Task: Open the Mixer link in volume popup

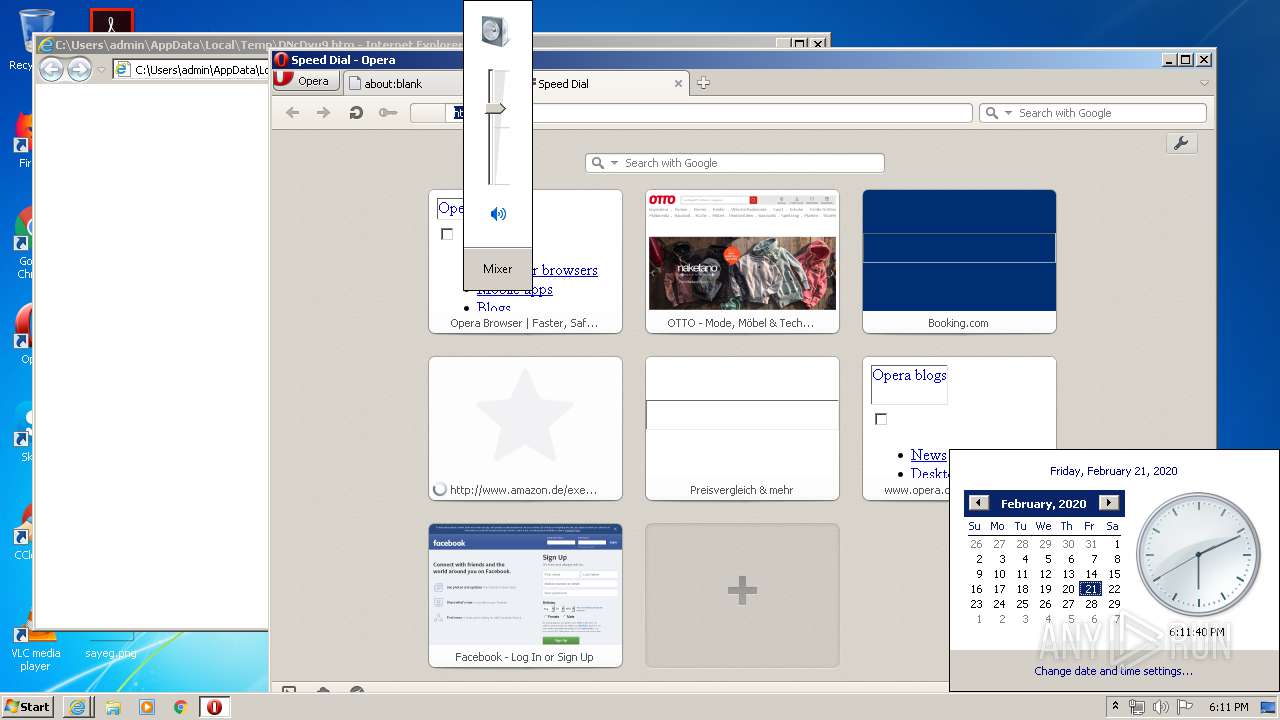Action: (497, 269)
